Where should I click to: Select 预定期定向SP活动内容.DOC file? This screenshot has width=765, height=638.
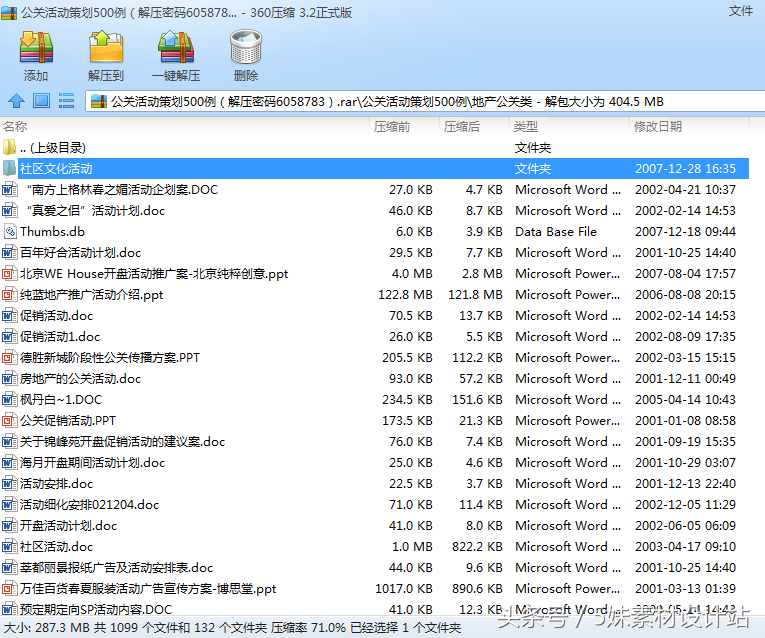point(375,608)
